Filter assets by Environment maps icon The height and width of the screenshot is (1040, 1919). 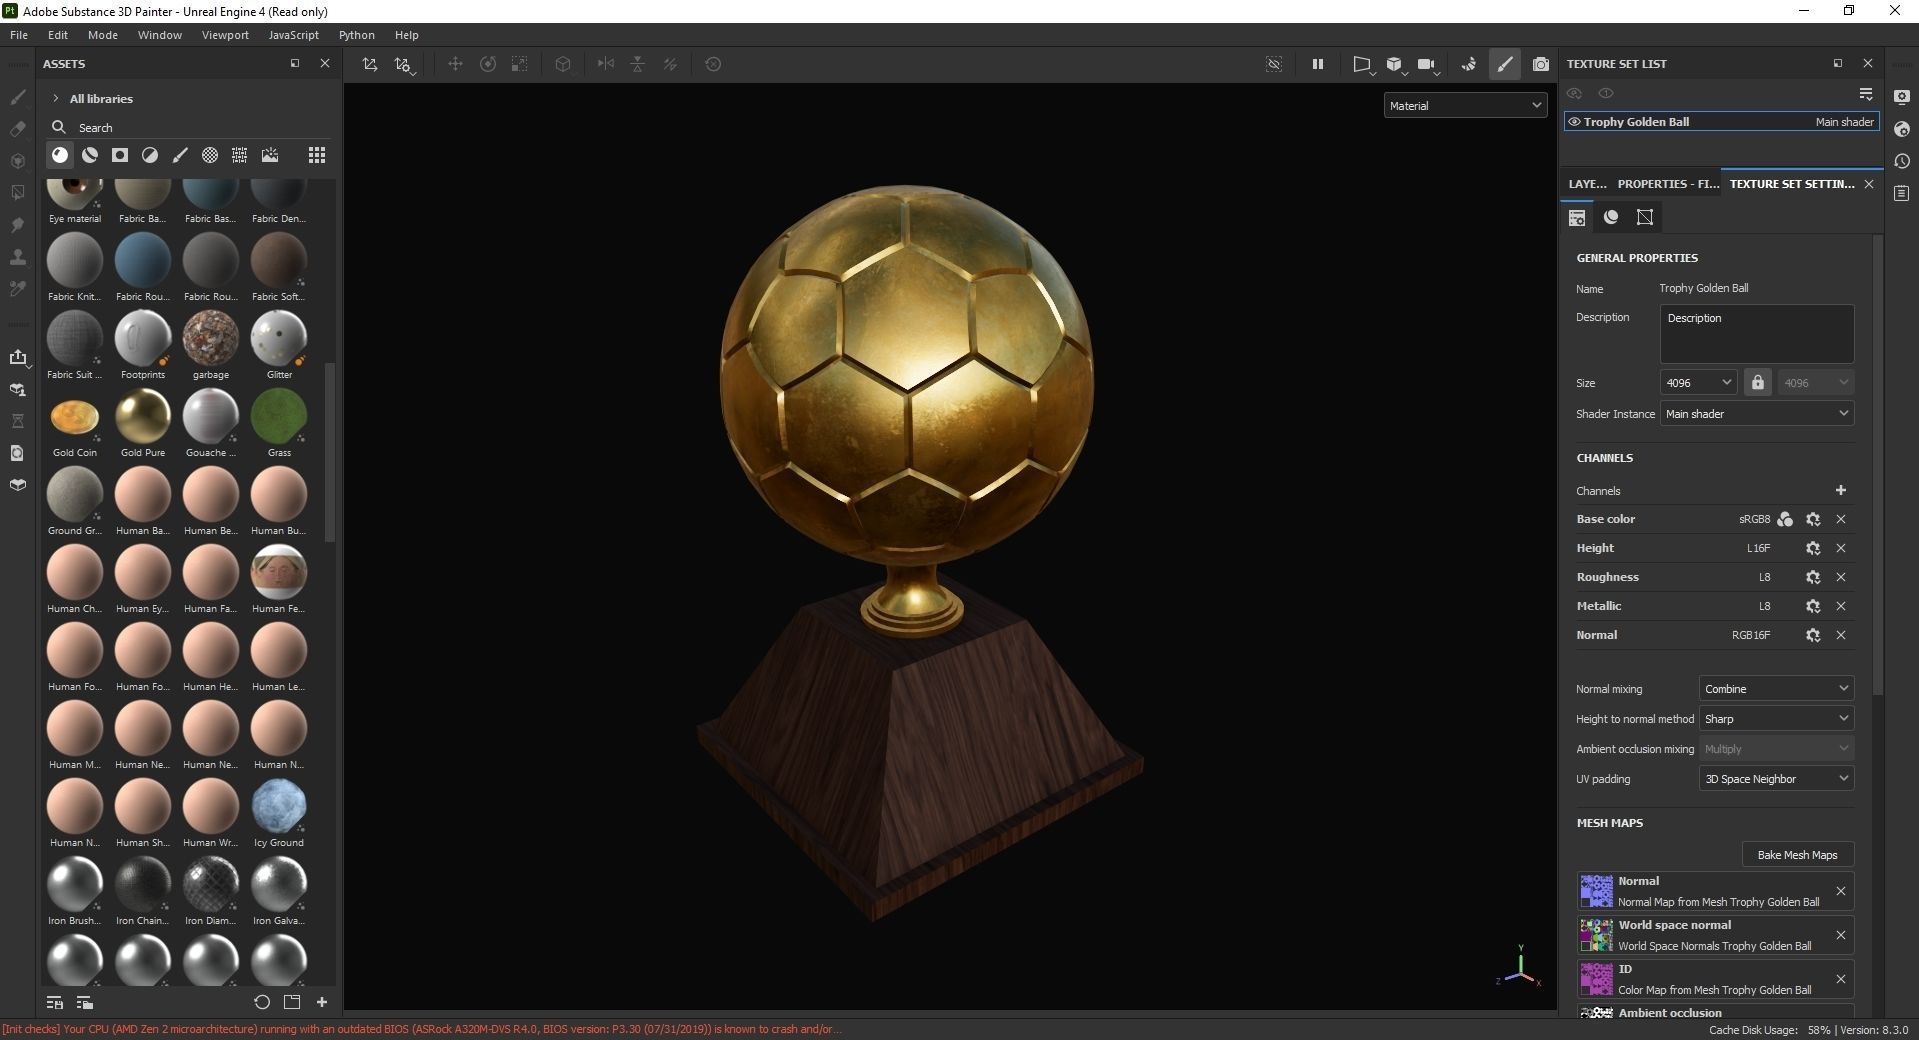point(270,155)
